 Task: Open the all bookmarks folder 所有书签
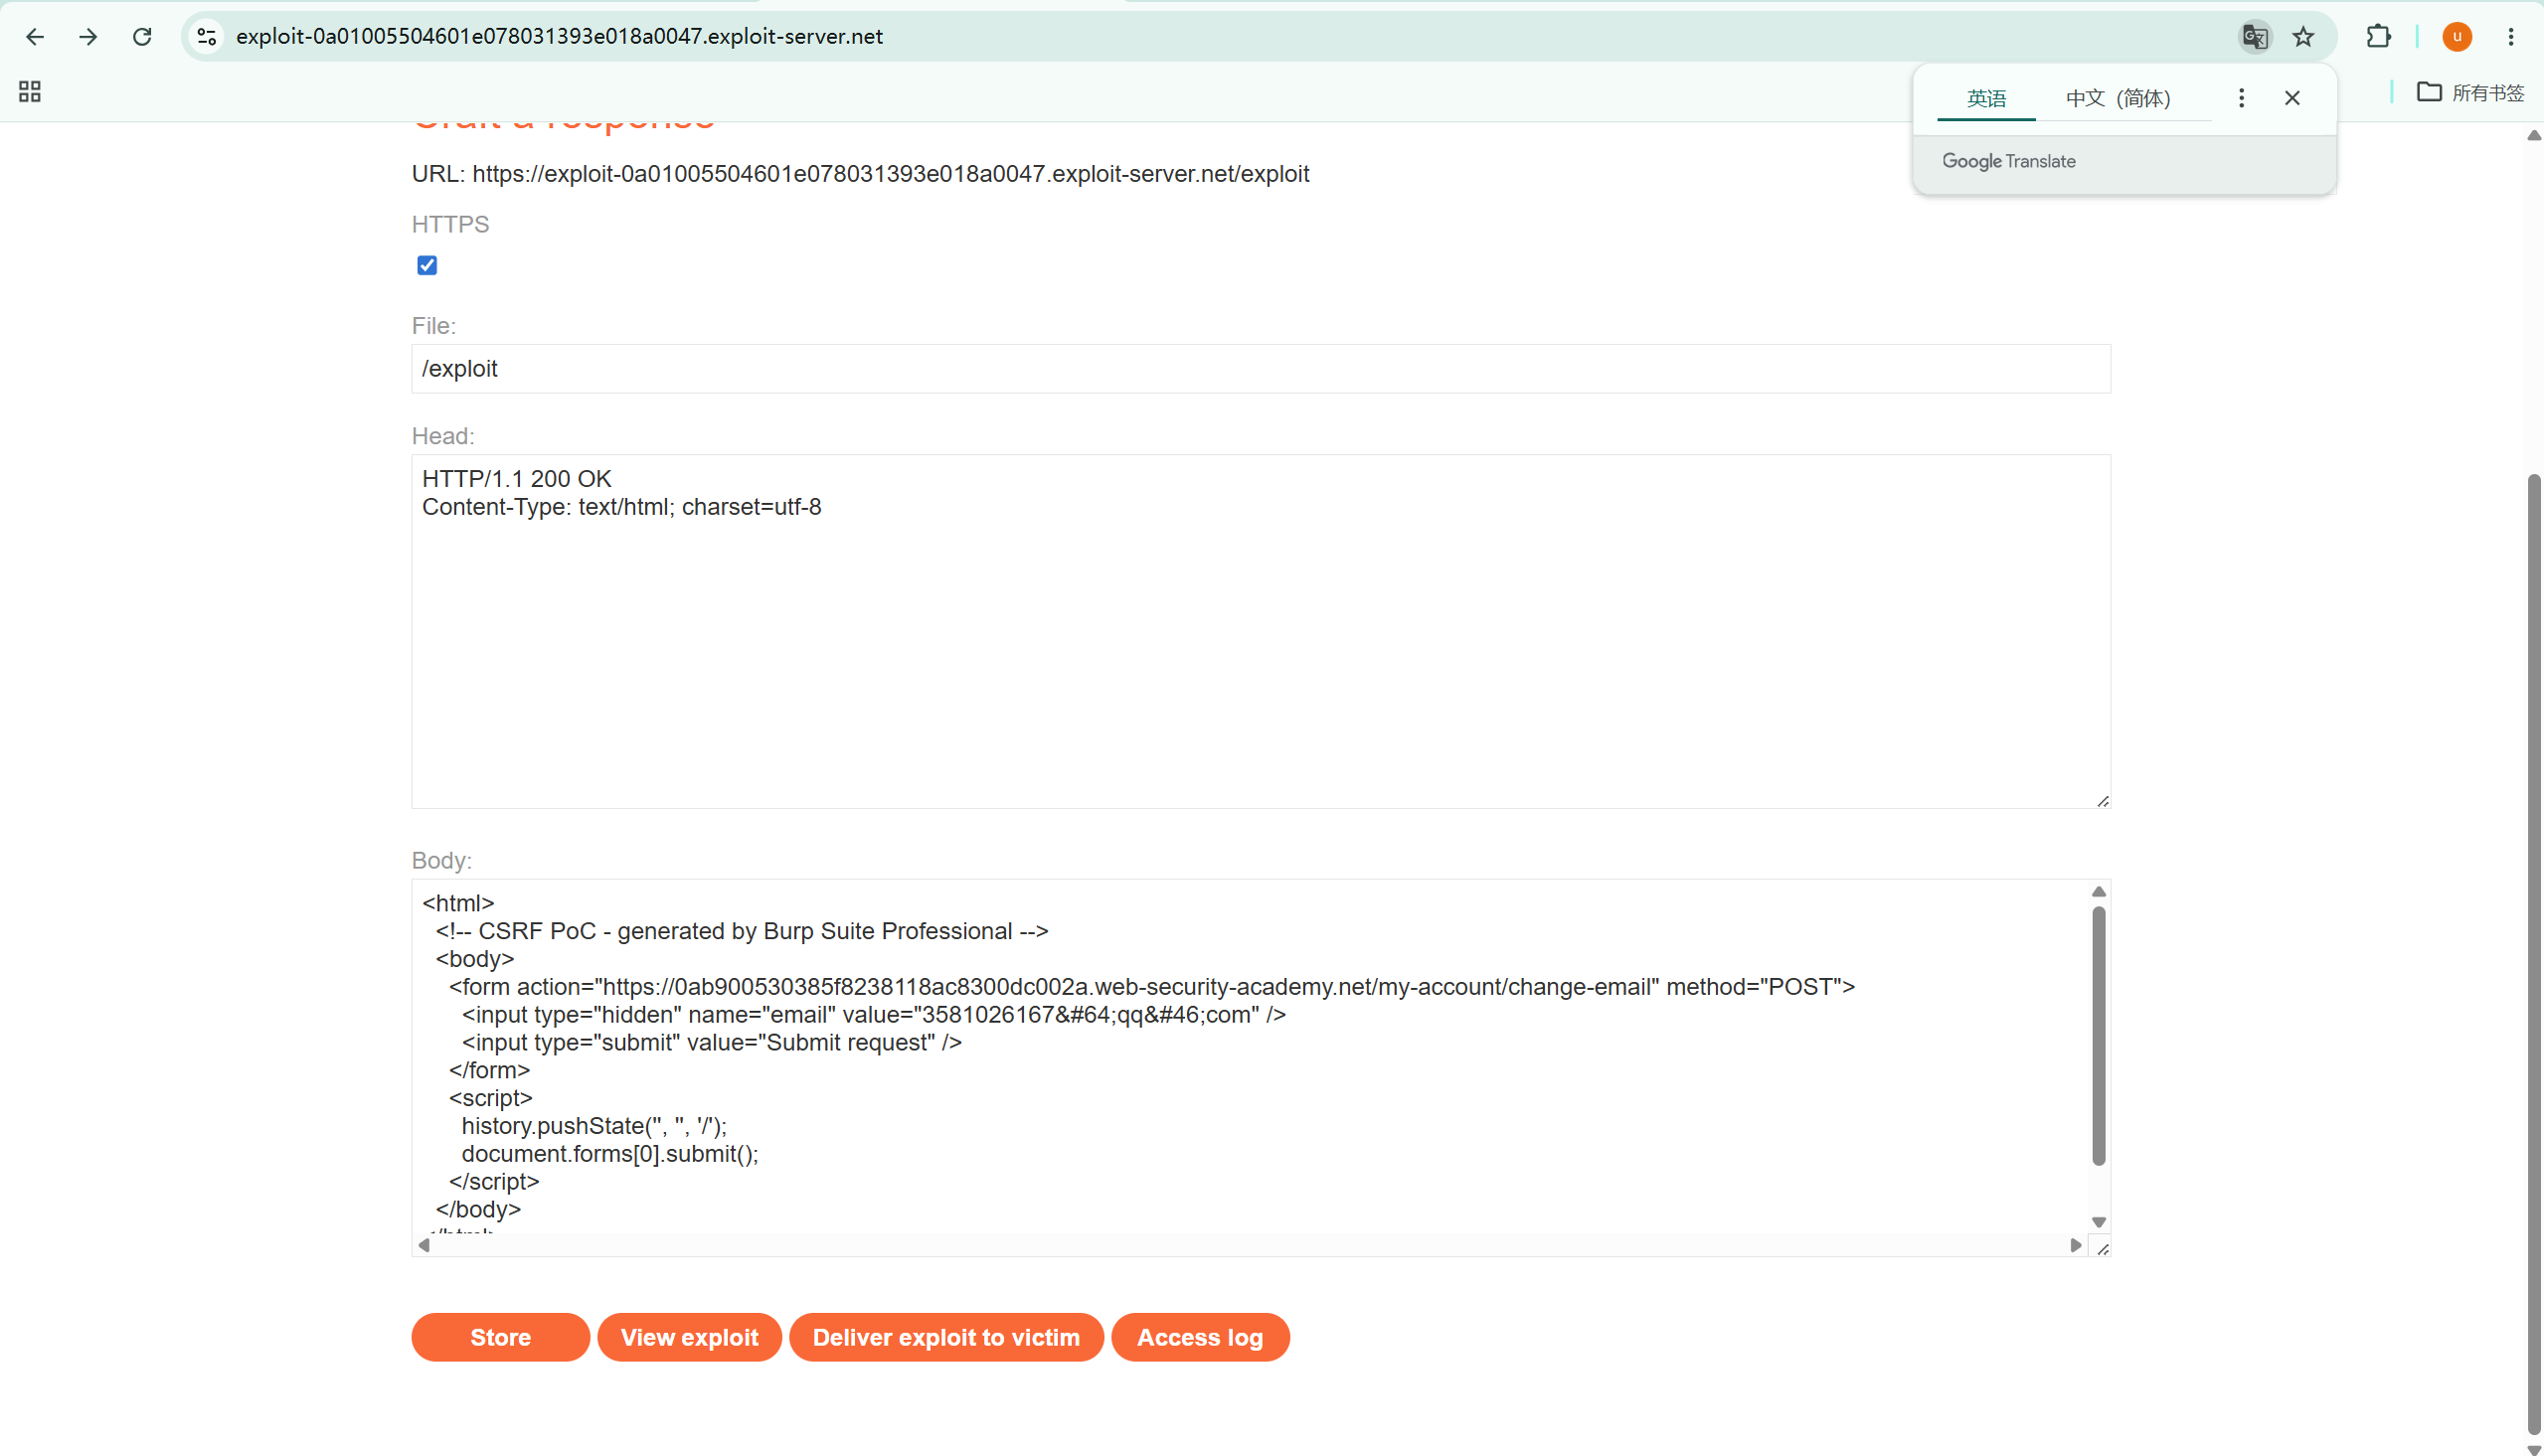(2471, 93)
